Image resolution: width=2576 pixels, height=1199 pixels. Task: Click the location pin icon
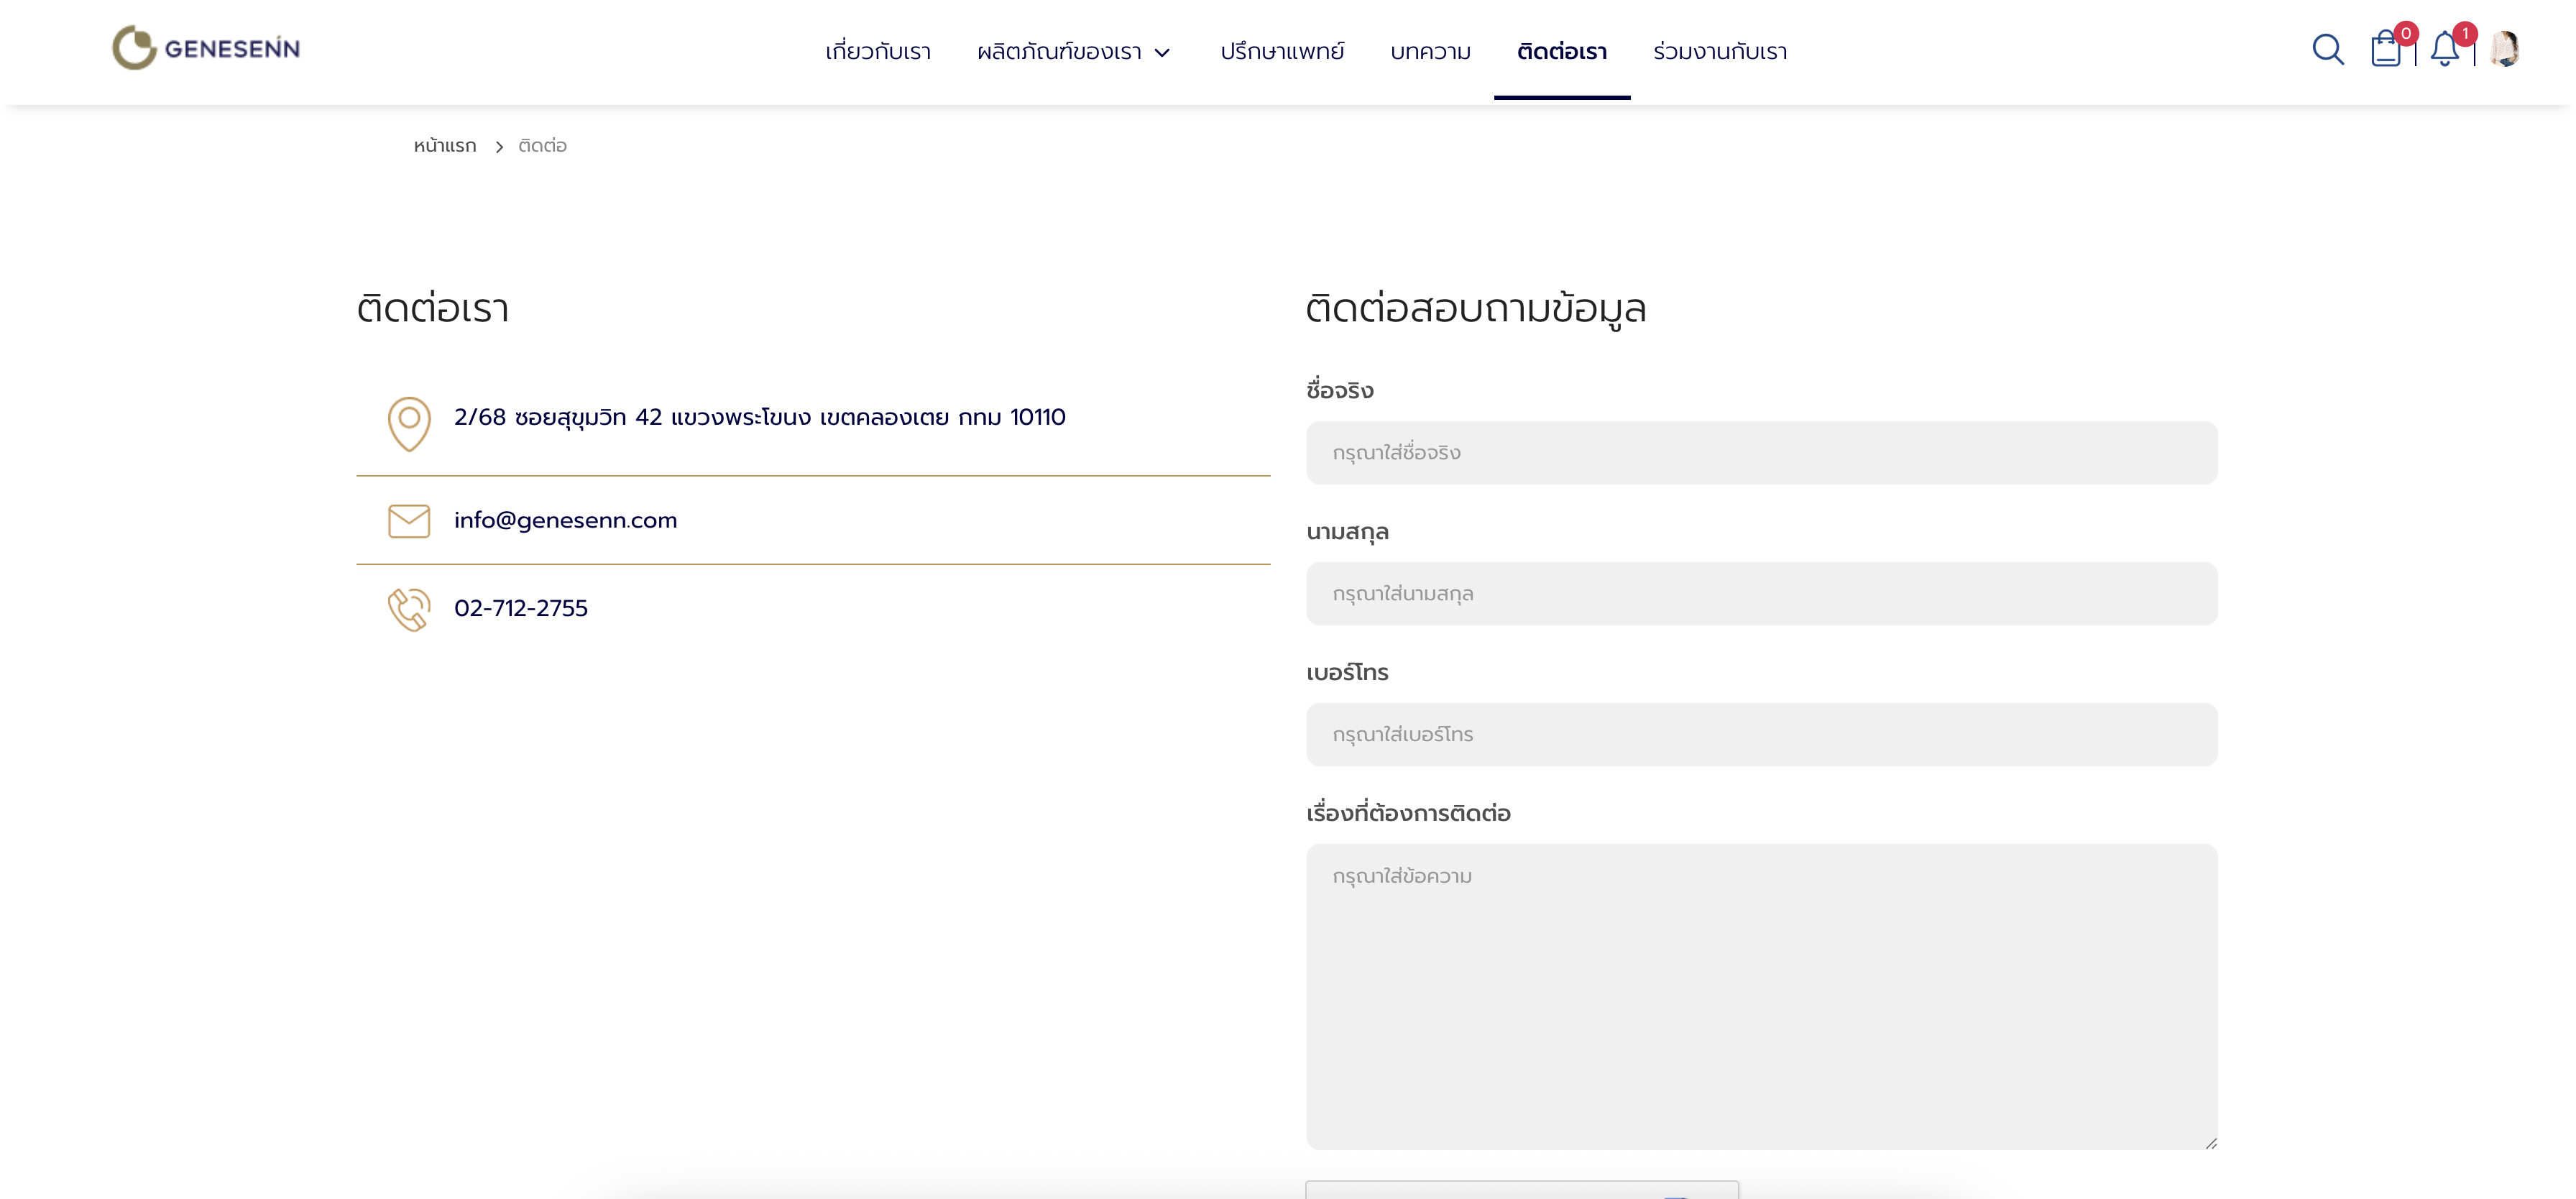409,423
